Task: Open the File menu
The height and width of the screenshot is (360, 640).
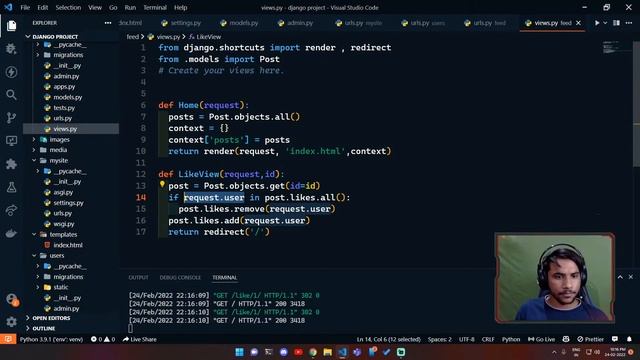Action: [25, 7]
